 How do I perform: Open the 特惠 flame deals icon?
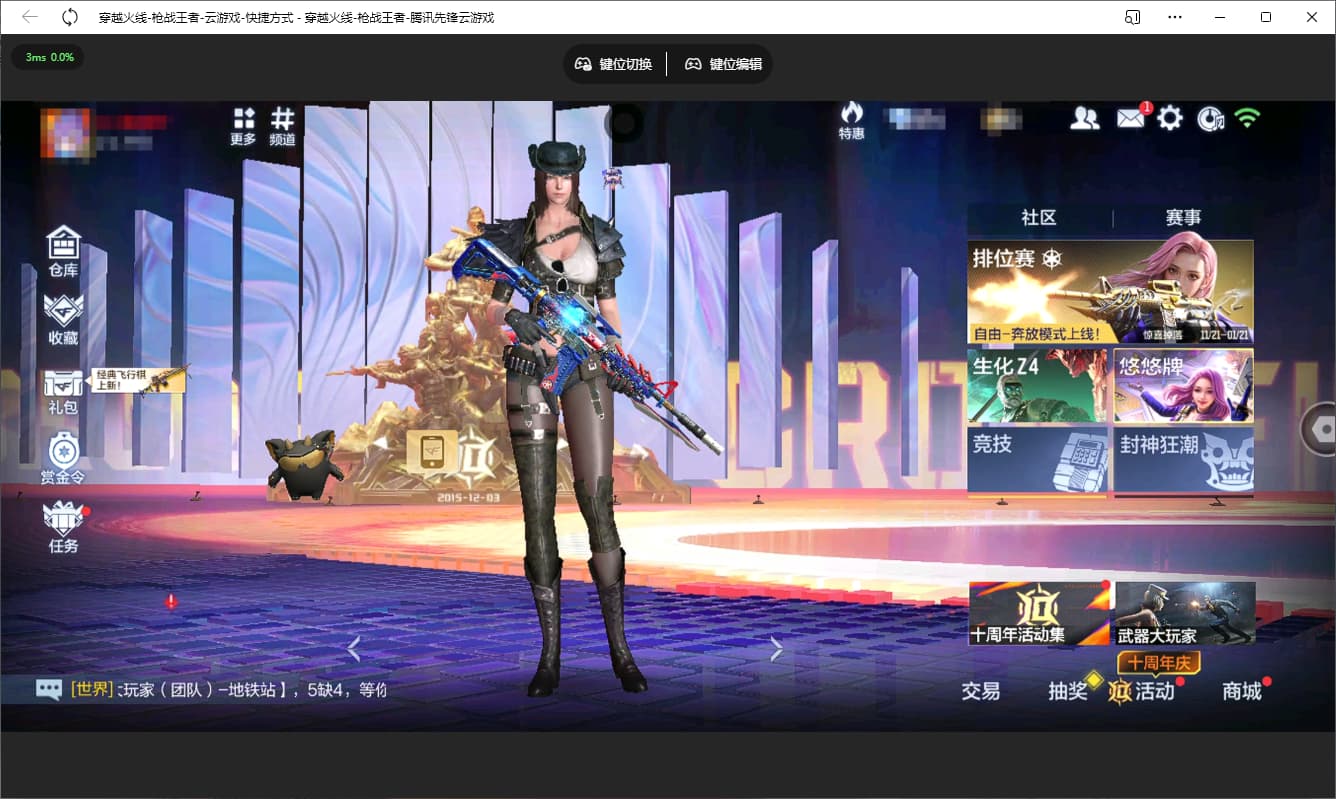coord(851,120)
